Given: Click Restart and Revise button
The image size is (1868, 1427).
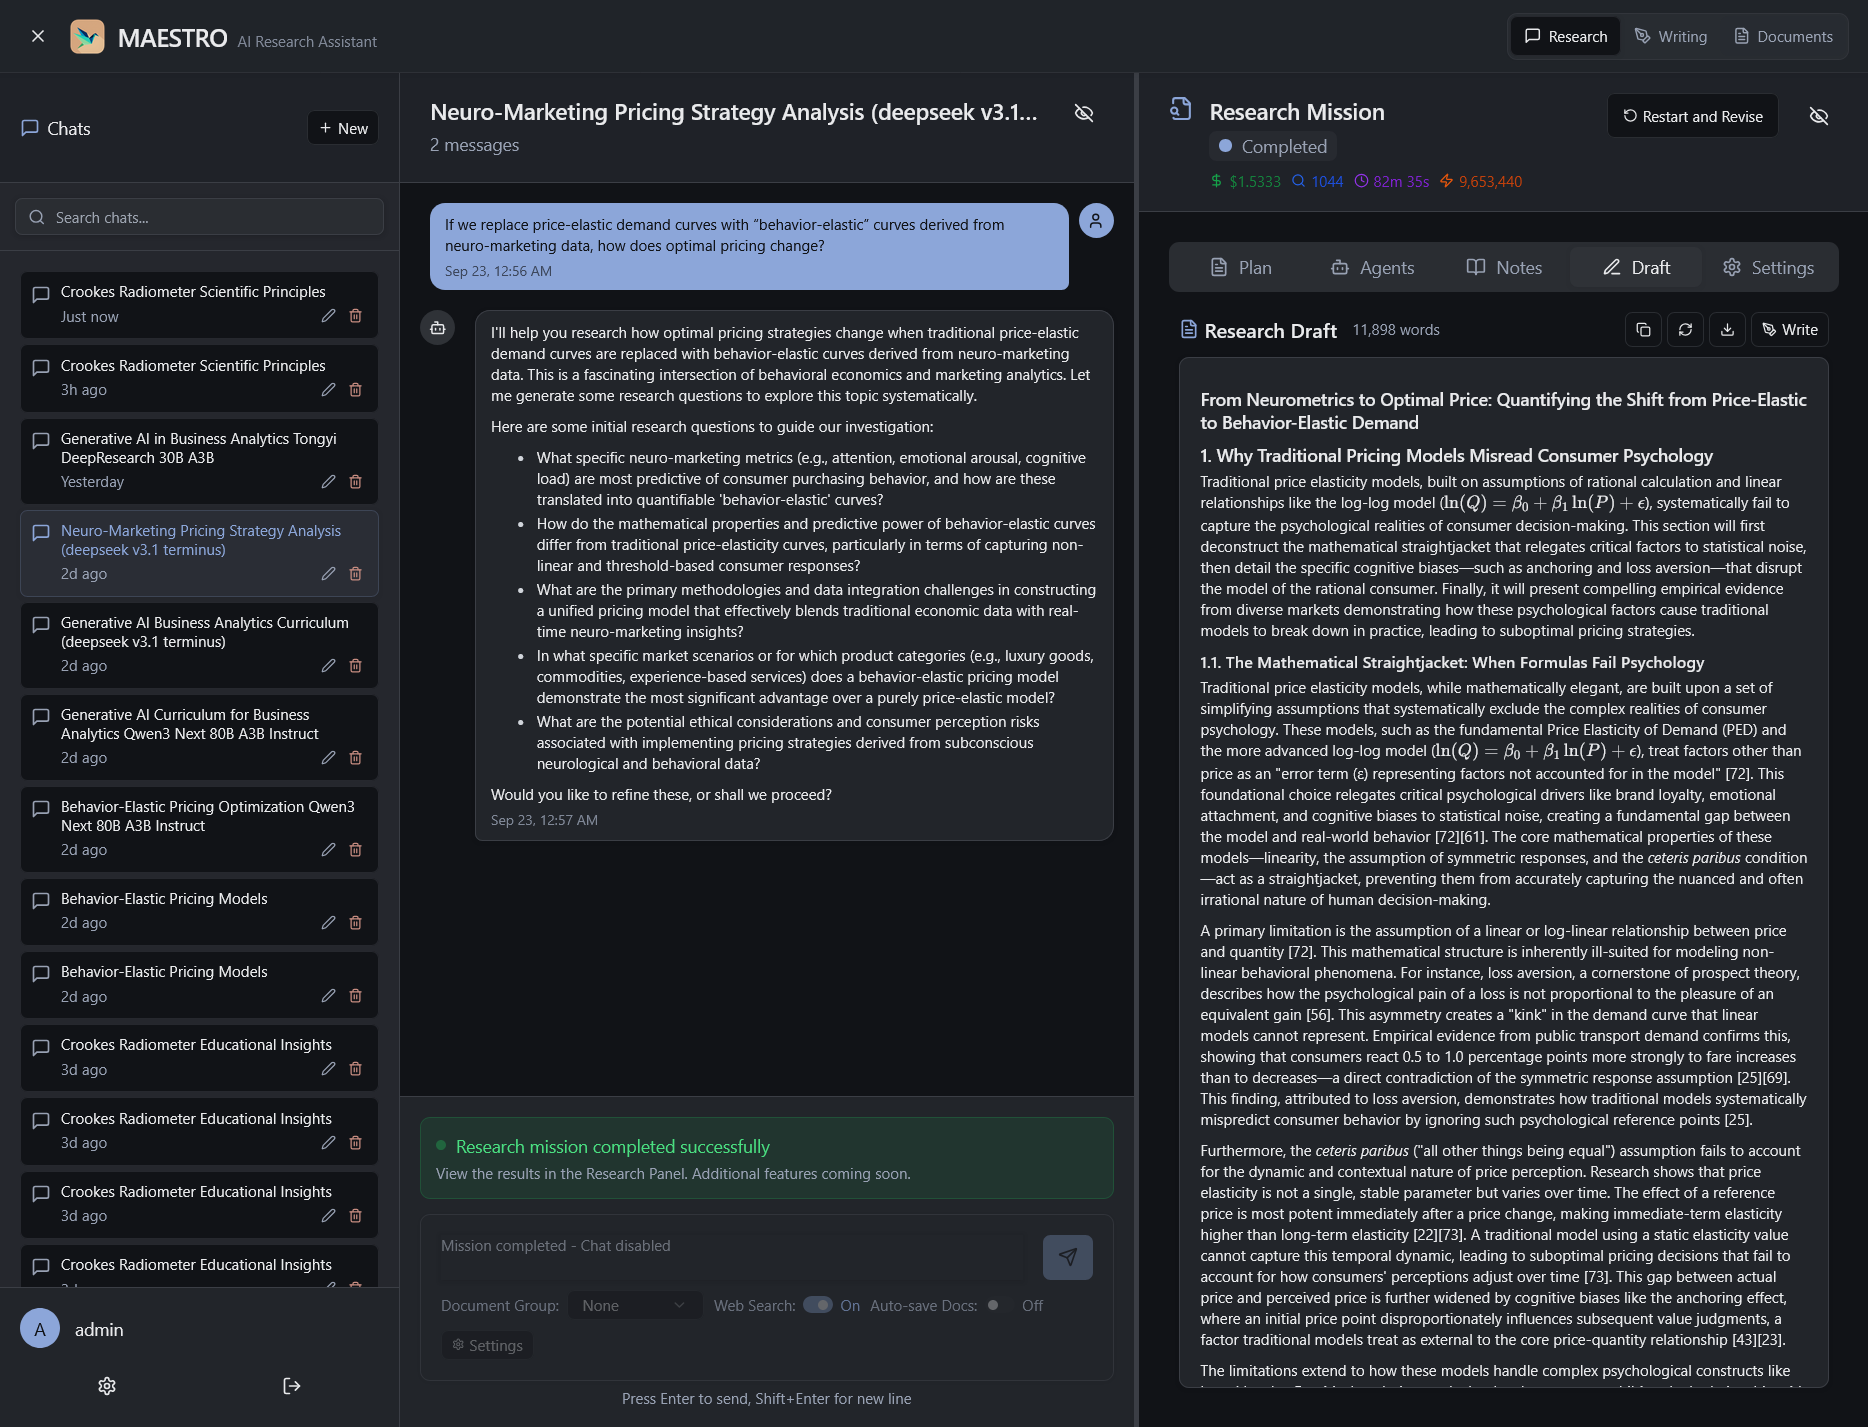Looking at the screenshot, I should pyautogui.click(x=1692, y=116).
